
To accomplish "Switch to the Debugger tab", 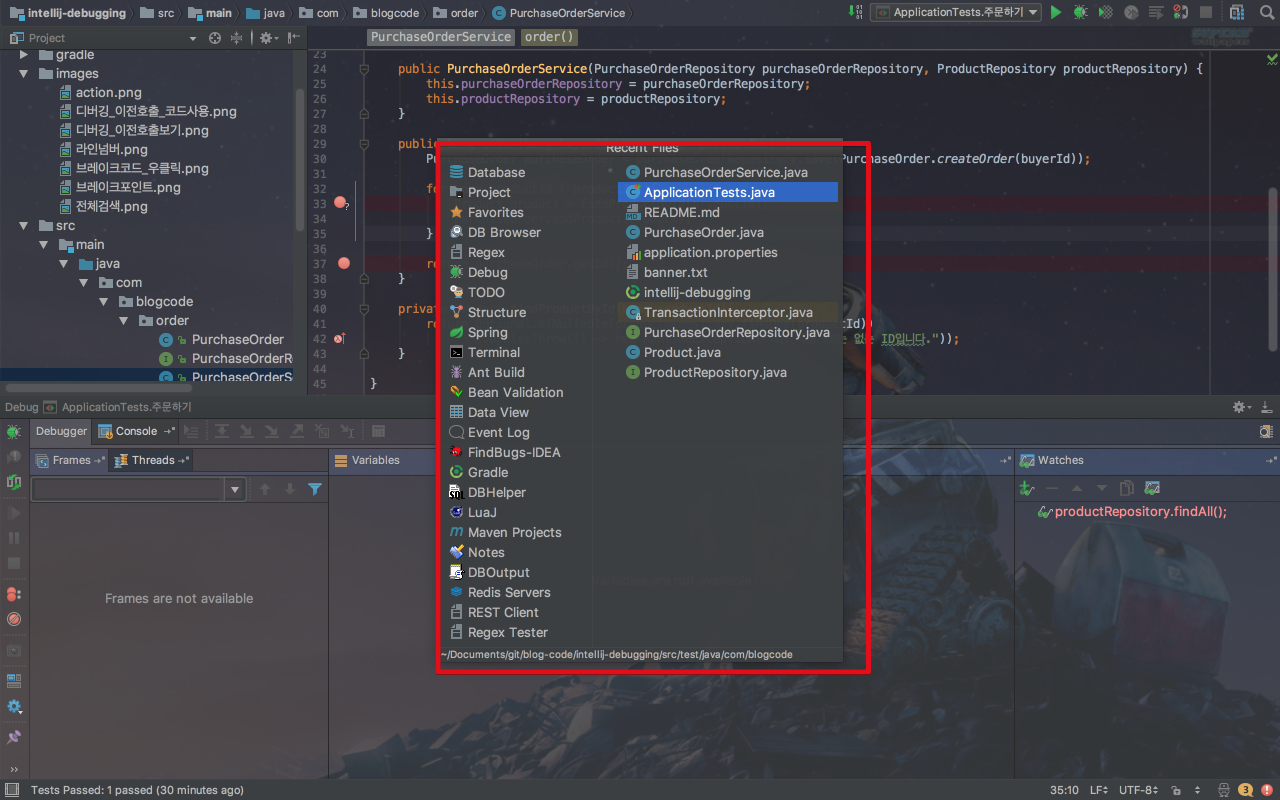I will (61, 431).
